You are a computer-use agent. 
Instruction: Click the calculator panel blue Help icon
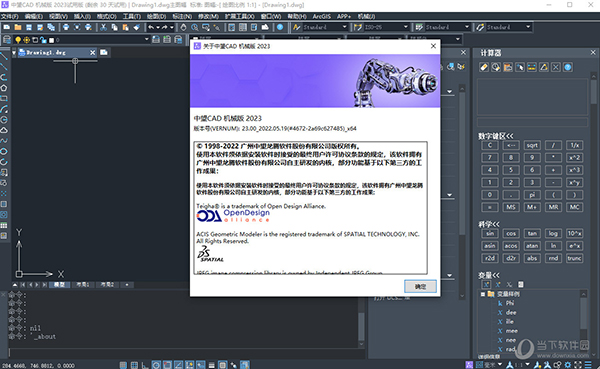568,67
